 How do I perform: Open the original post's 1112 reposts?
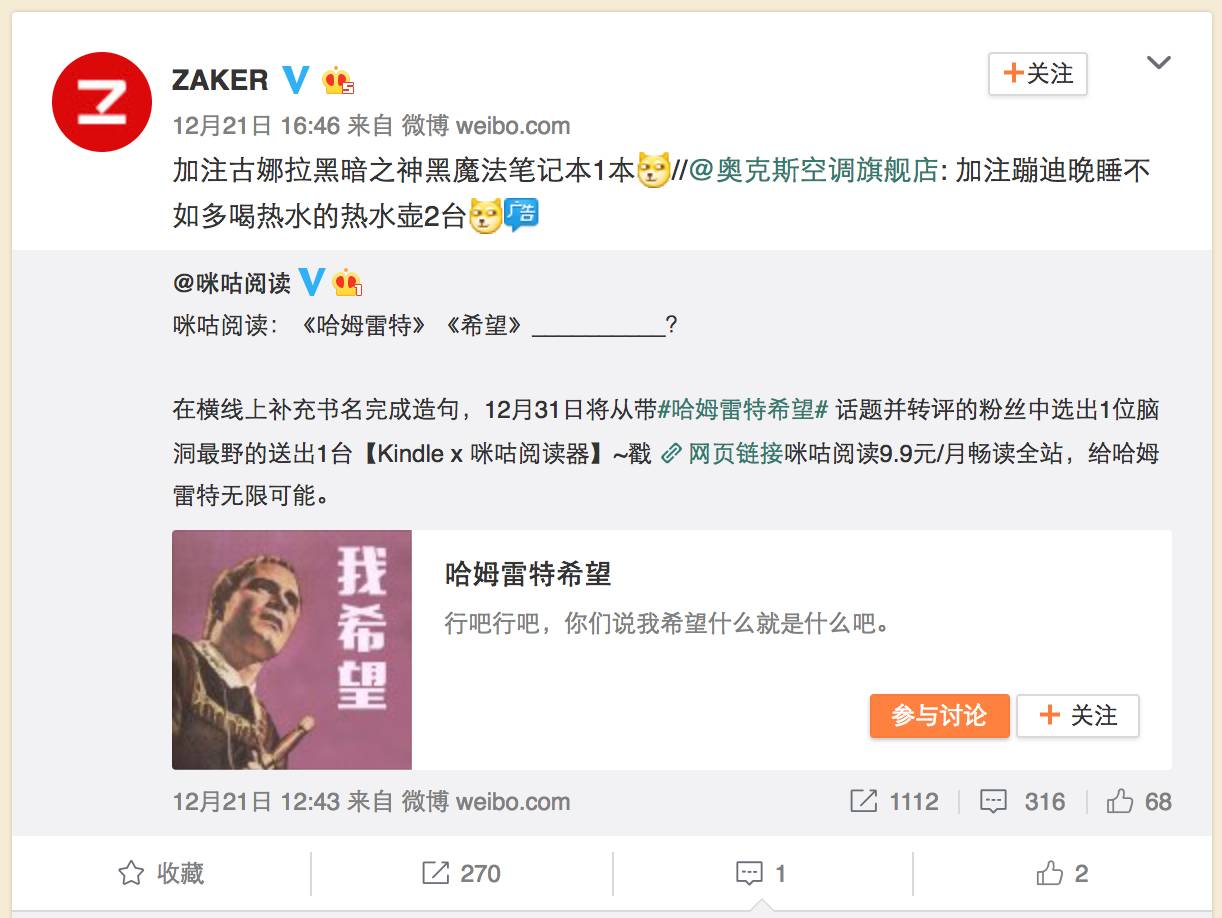pyautogui.click(x=894, y=801)
